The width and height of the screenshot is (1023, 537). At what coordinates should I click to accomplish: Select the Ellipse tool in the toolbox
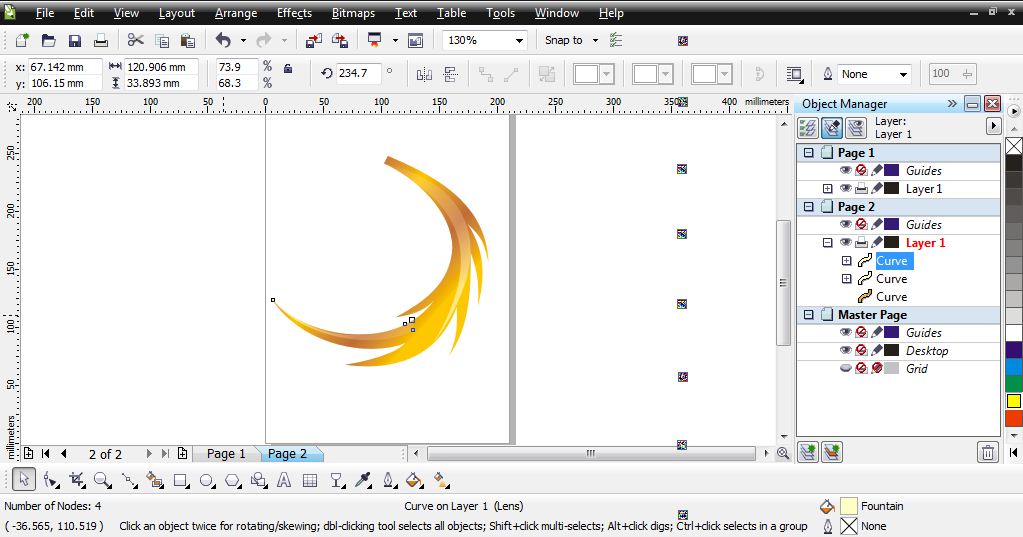point(207,481)
